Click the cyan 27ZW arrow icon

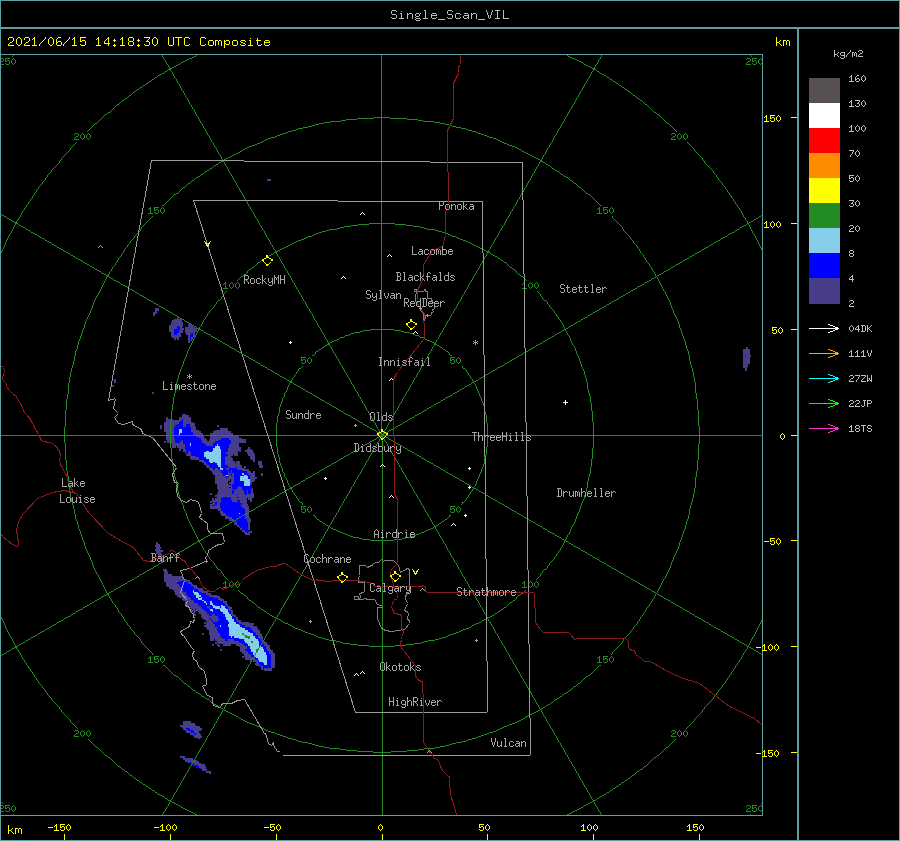pos(824,378)
